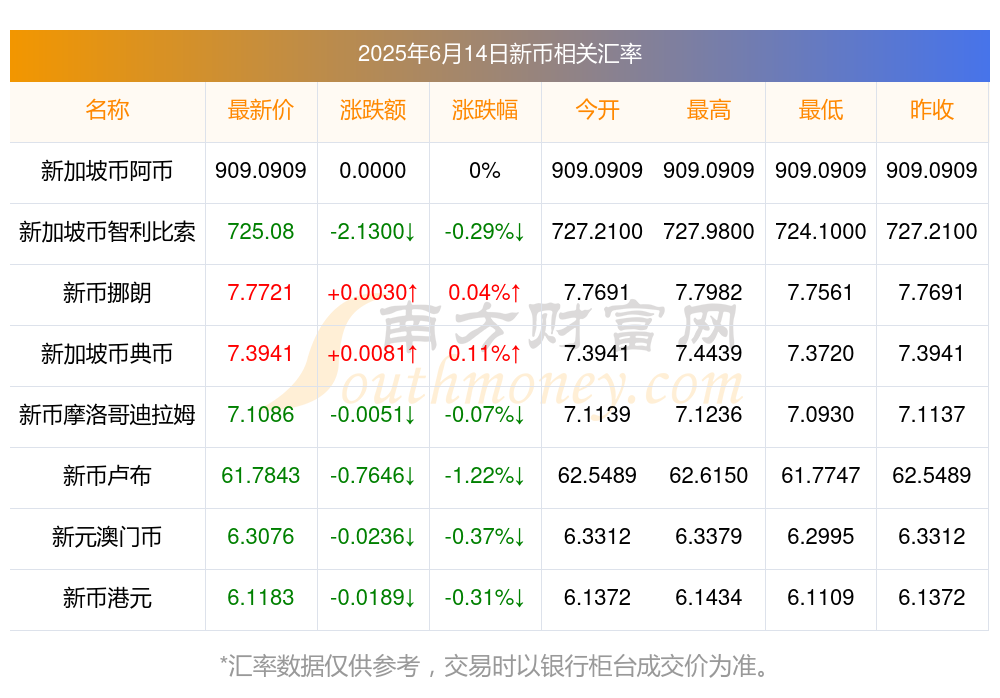Select the '名称' column header

[107, 110]
